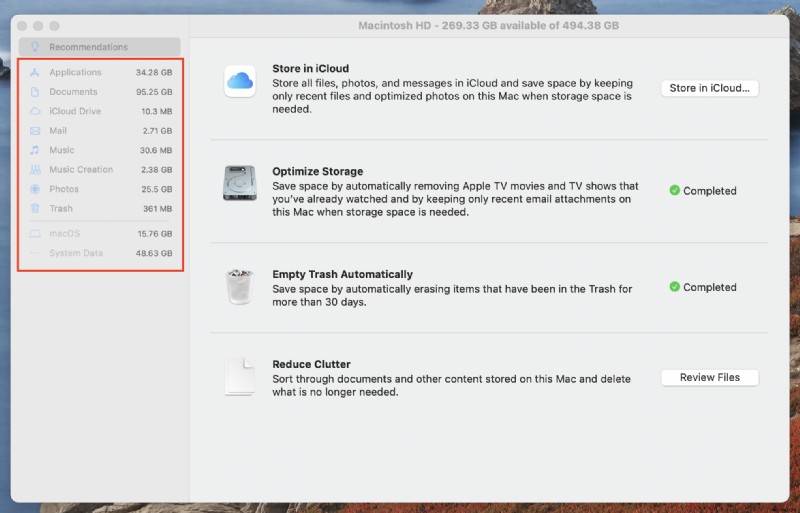Click the Store in iCloud heading

pos(311,68)
